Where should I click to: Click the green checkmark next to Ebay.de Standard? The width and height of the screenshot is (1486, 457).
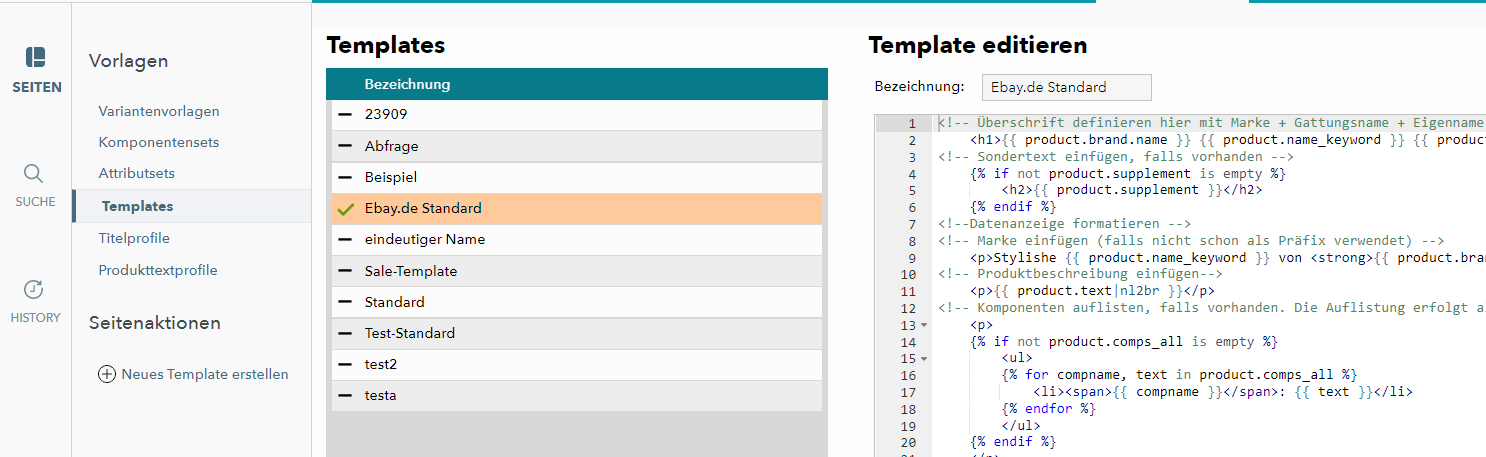[346, 209]
